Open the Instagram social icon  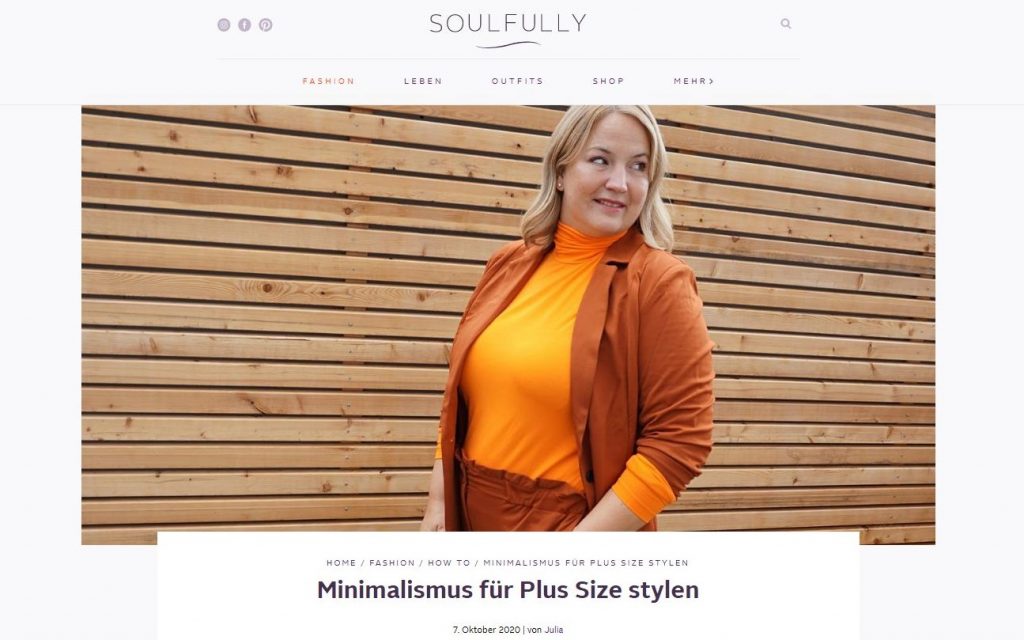(x=224, y=25)
